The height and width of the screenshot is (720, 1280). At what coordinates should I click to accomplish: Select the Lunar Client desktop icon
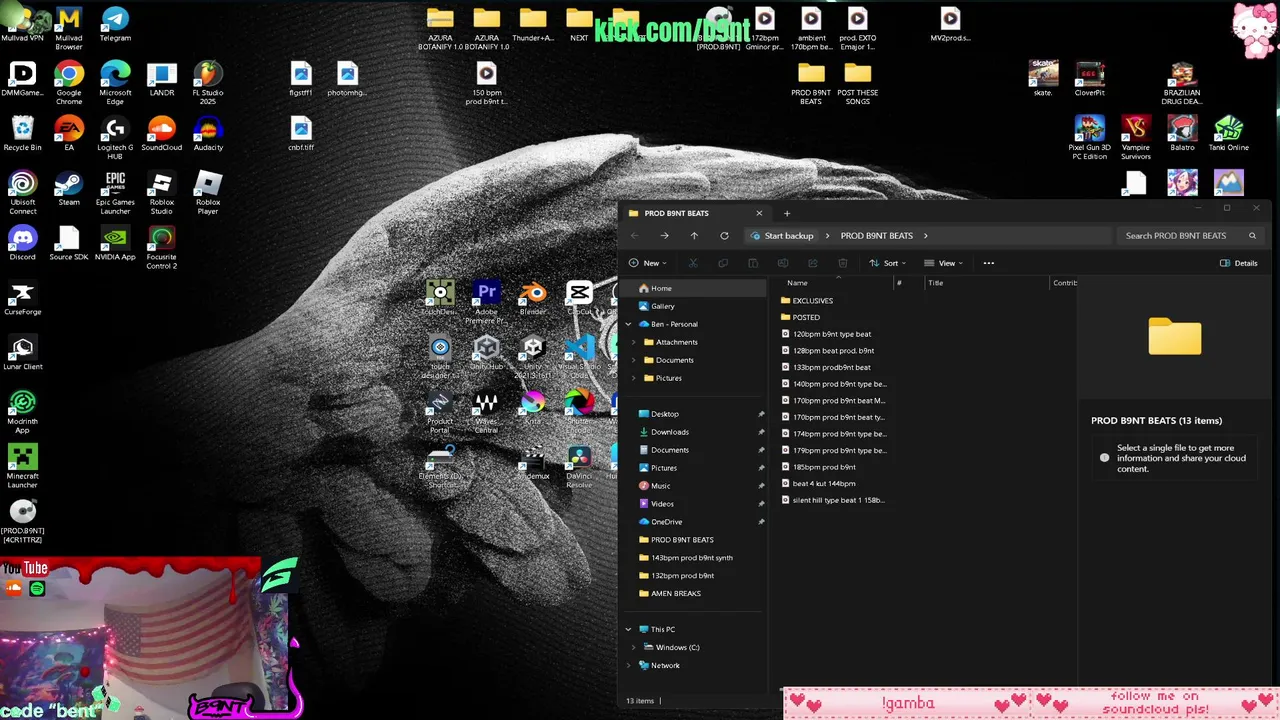(22, 353)
